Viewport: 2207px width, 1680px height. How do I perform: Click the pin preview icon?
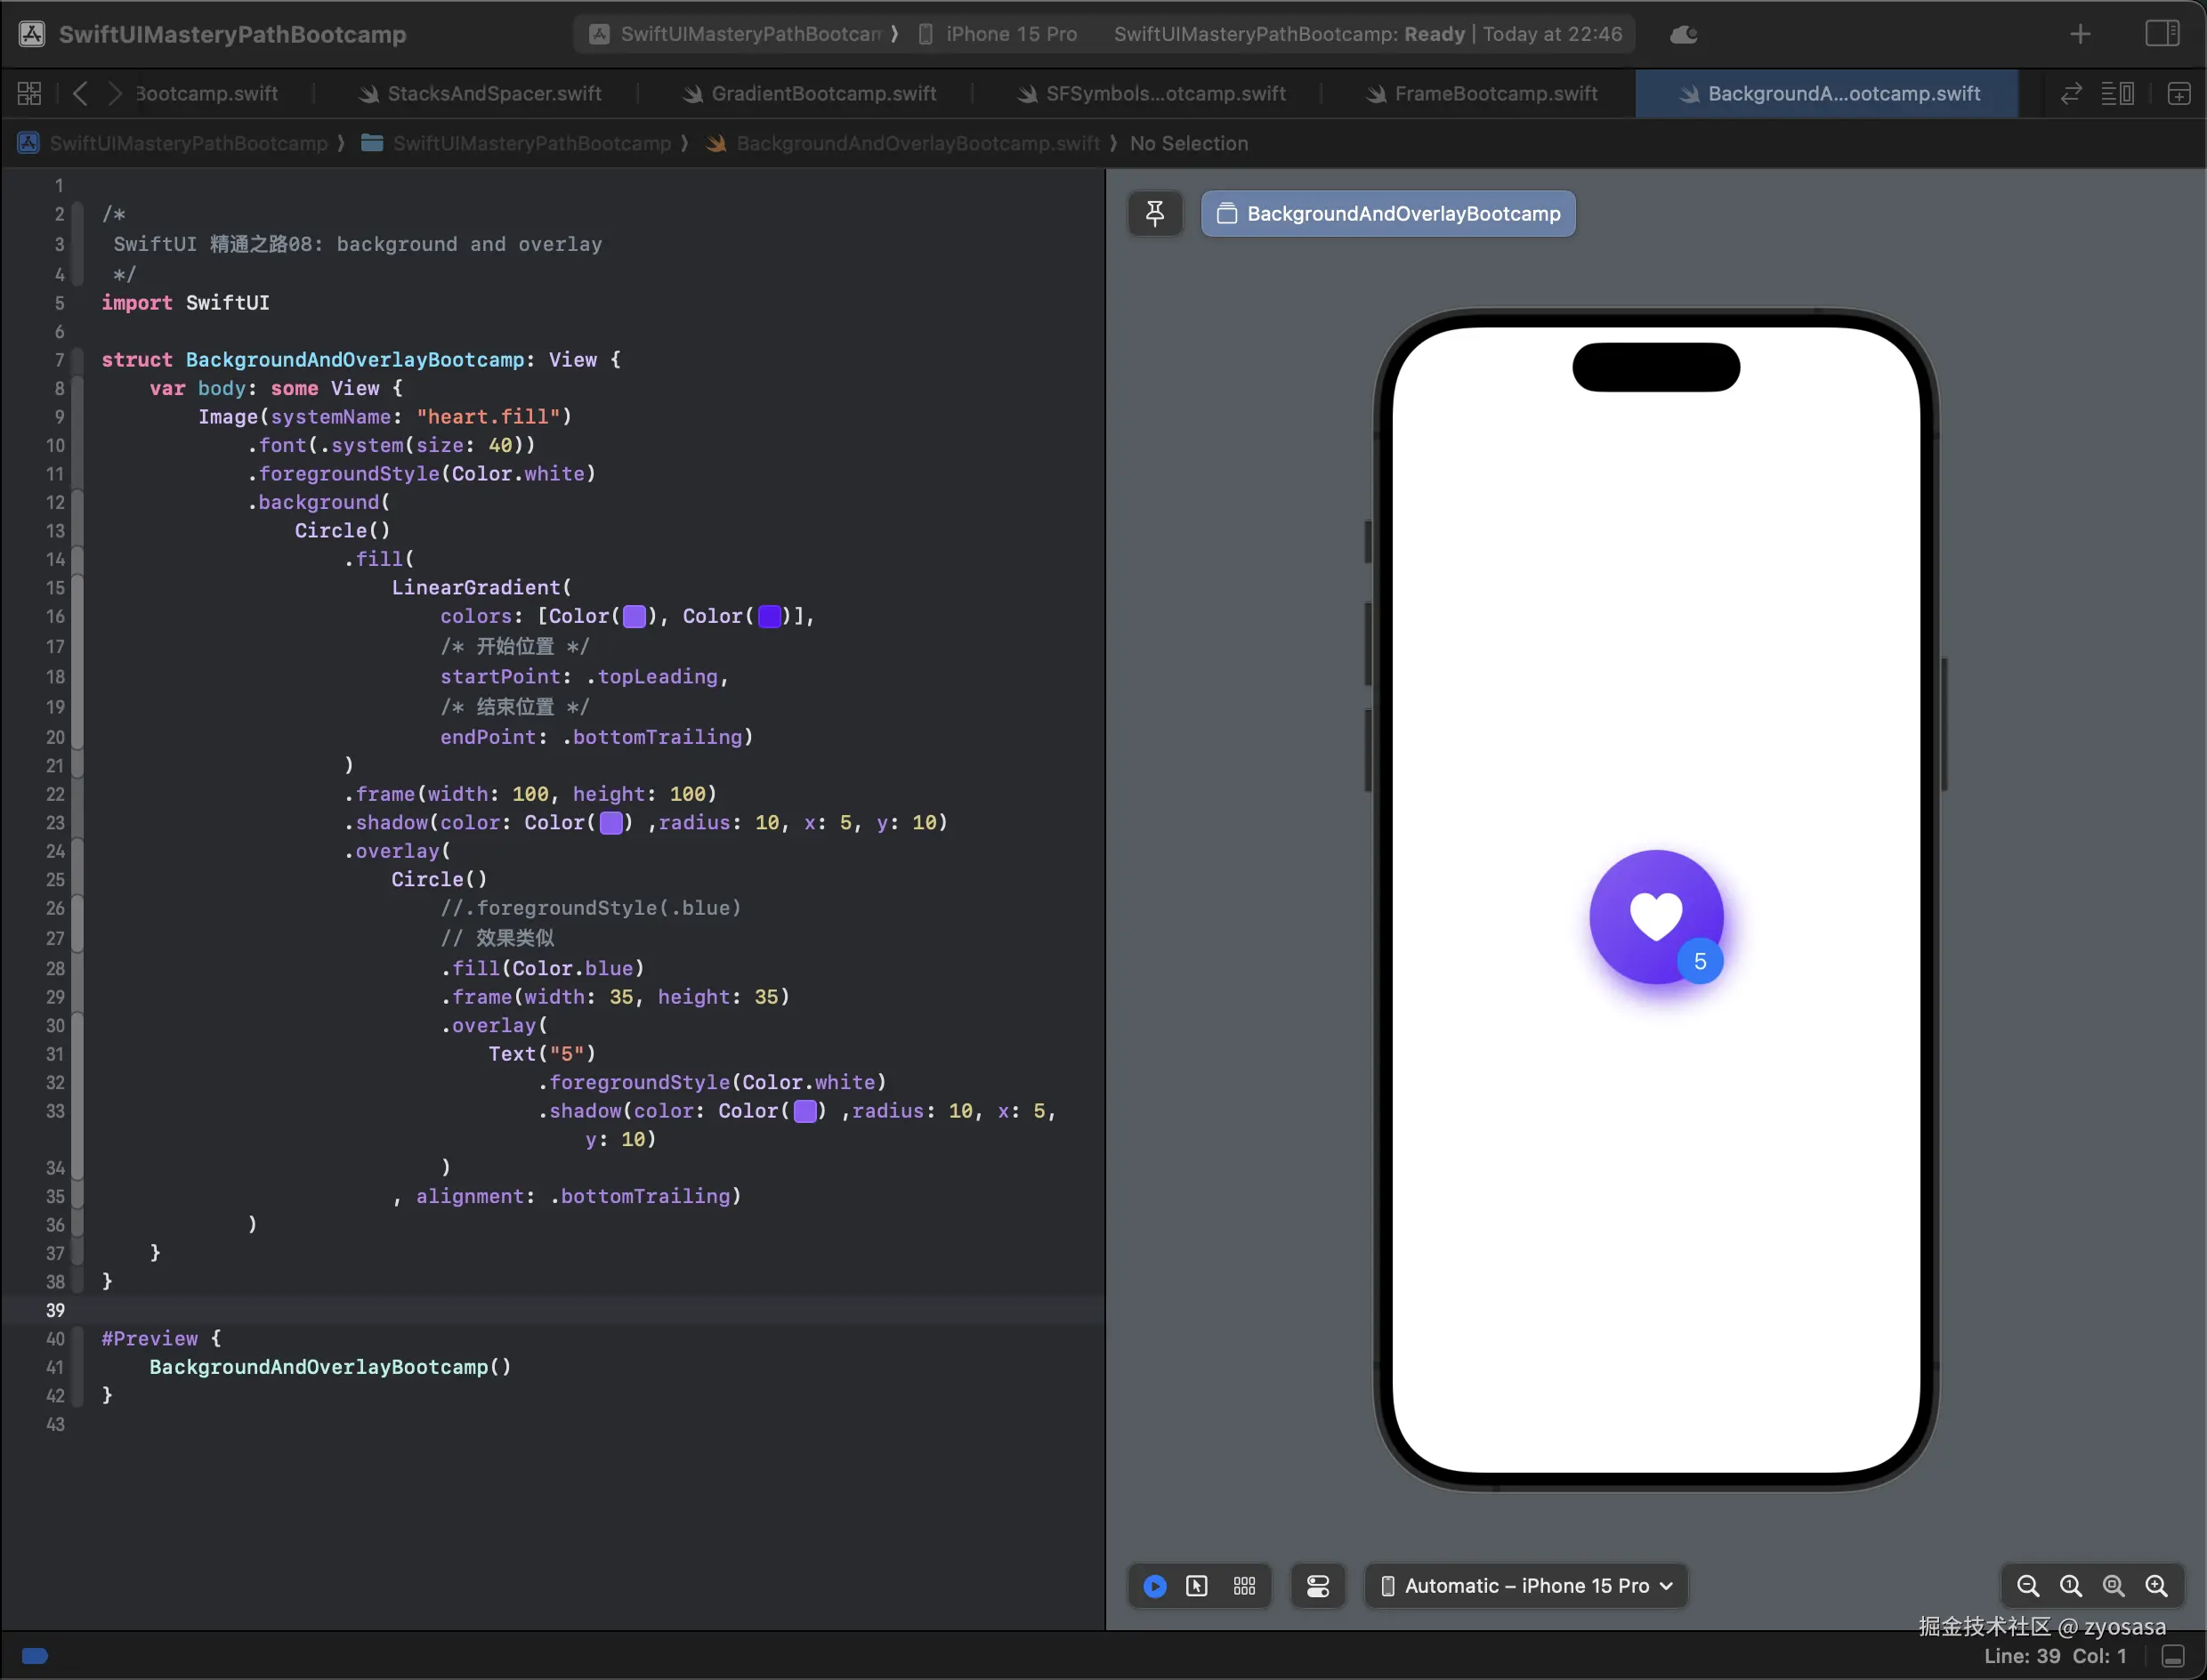coord(1155,213)
